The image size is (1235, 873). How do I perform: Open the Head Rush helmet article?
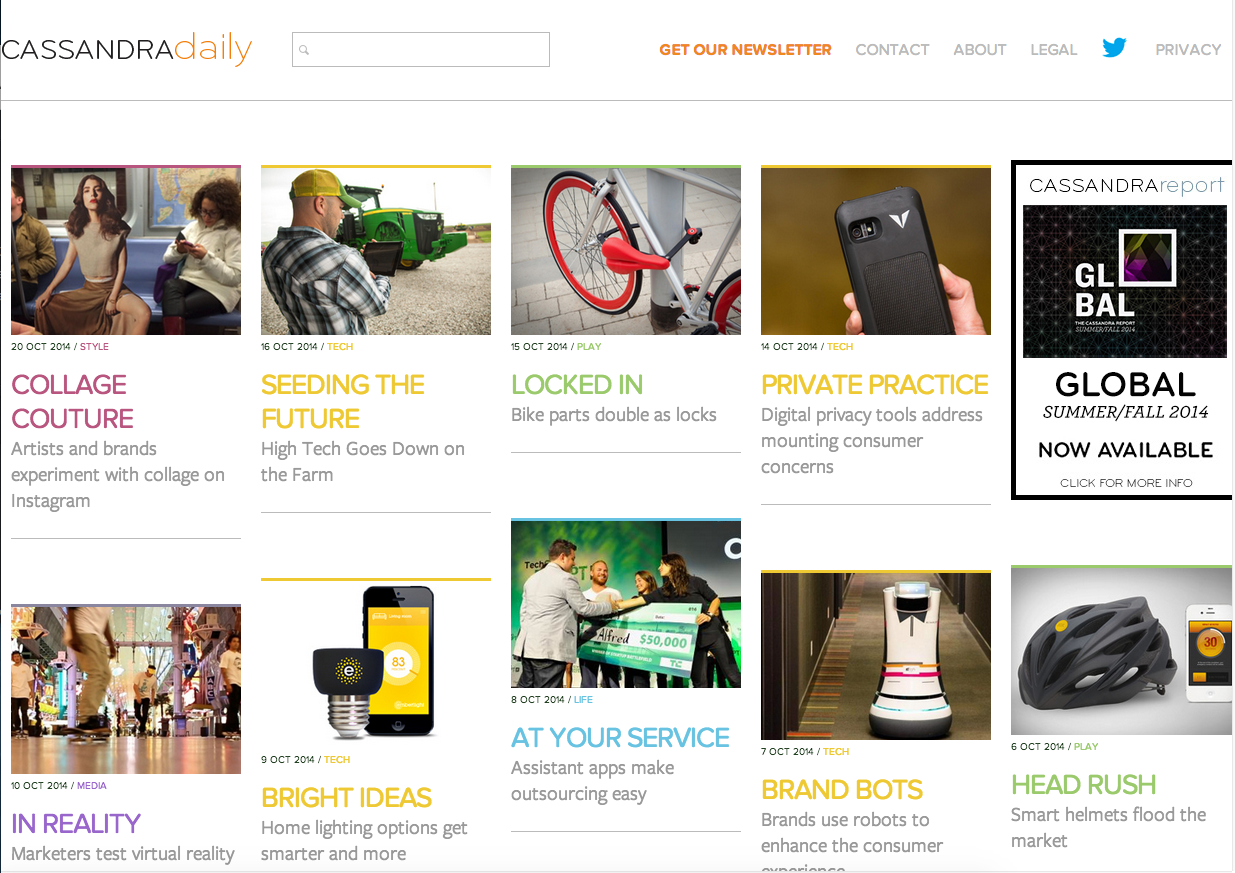(1083, 784)
